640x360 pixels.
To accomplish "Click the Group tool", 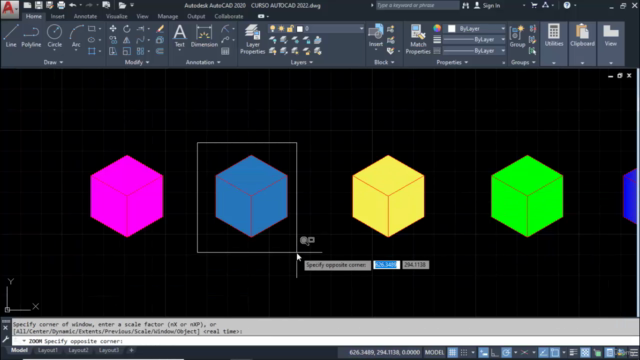I will pos(517,37).
